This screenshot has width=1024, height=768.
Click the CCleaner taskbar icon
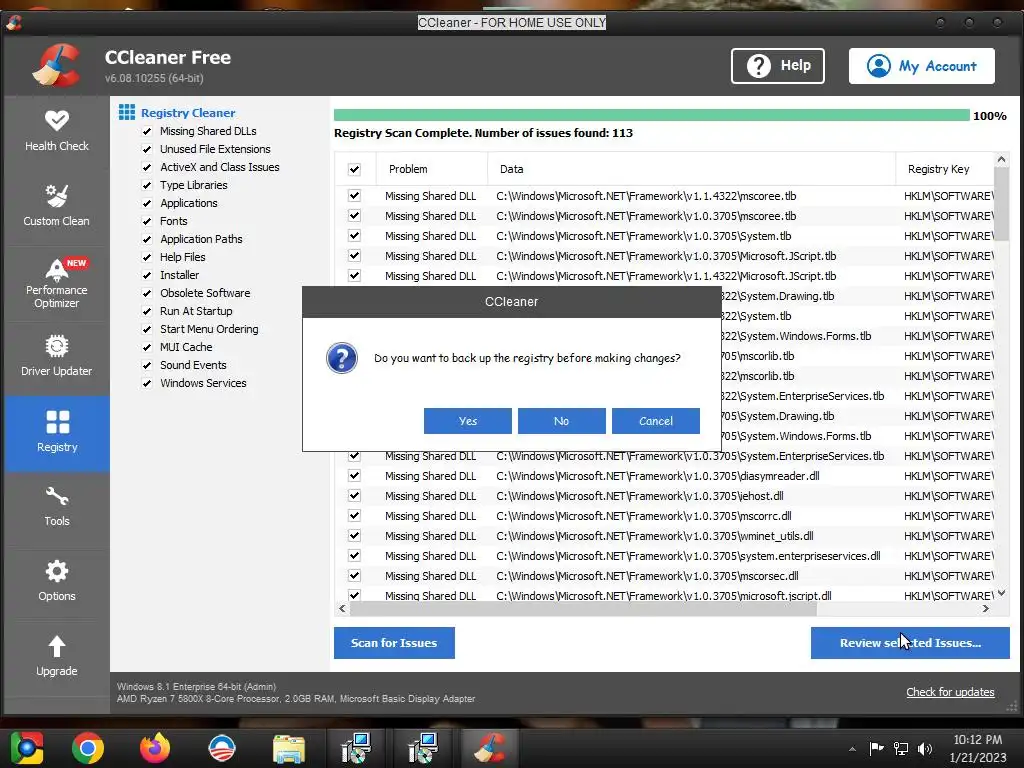490,748
